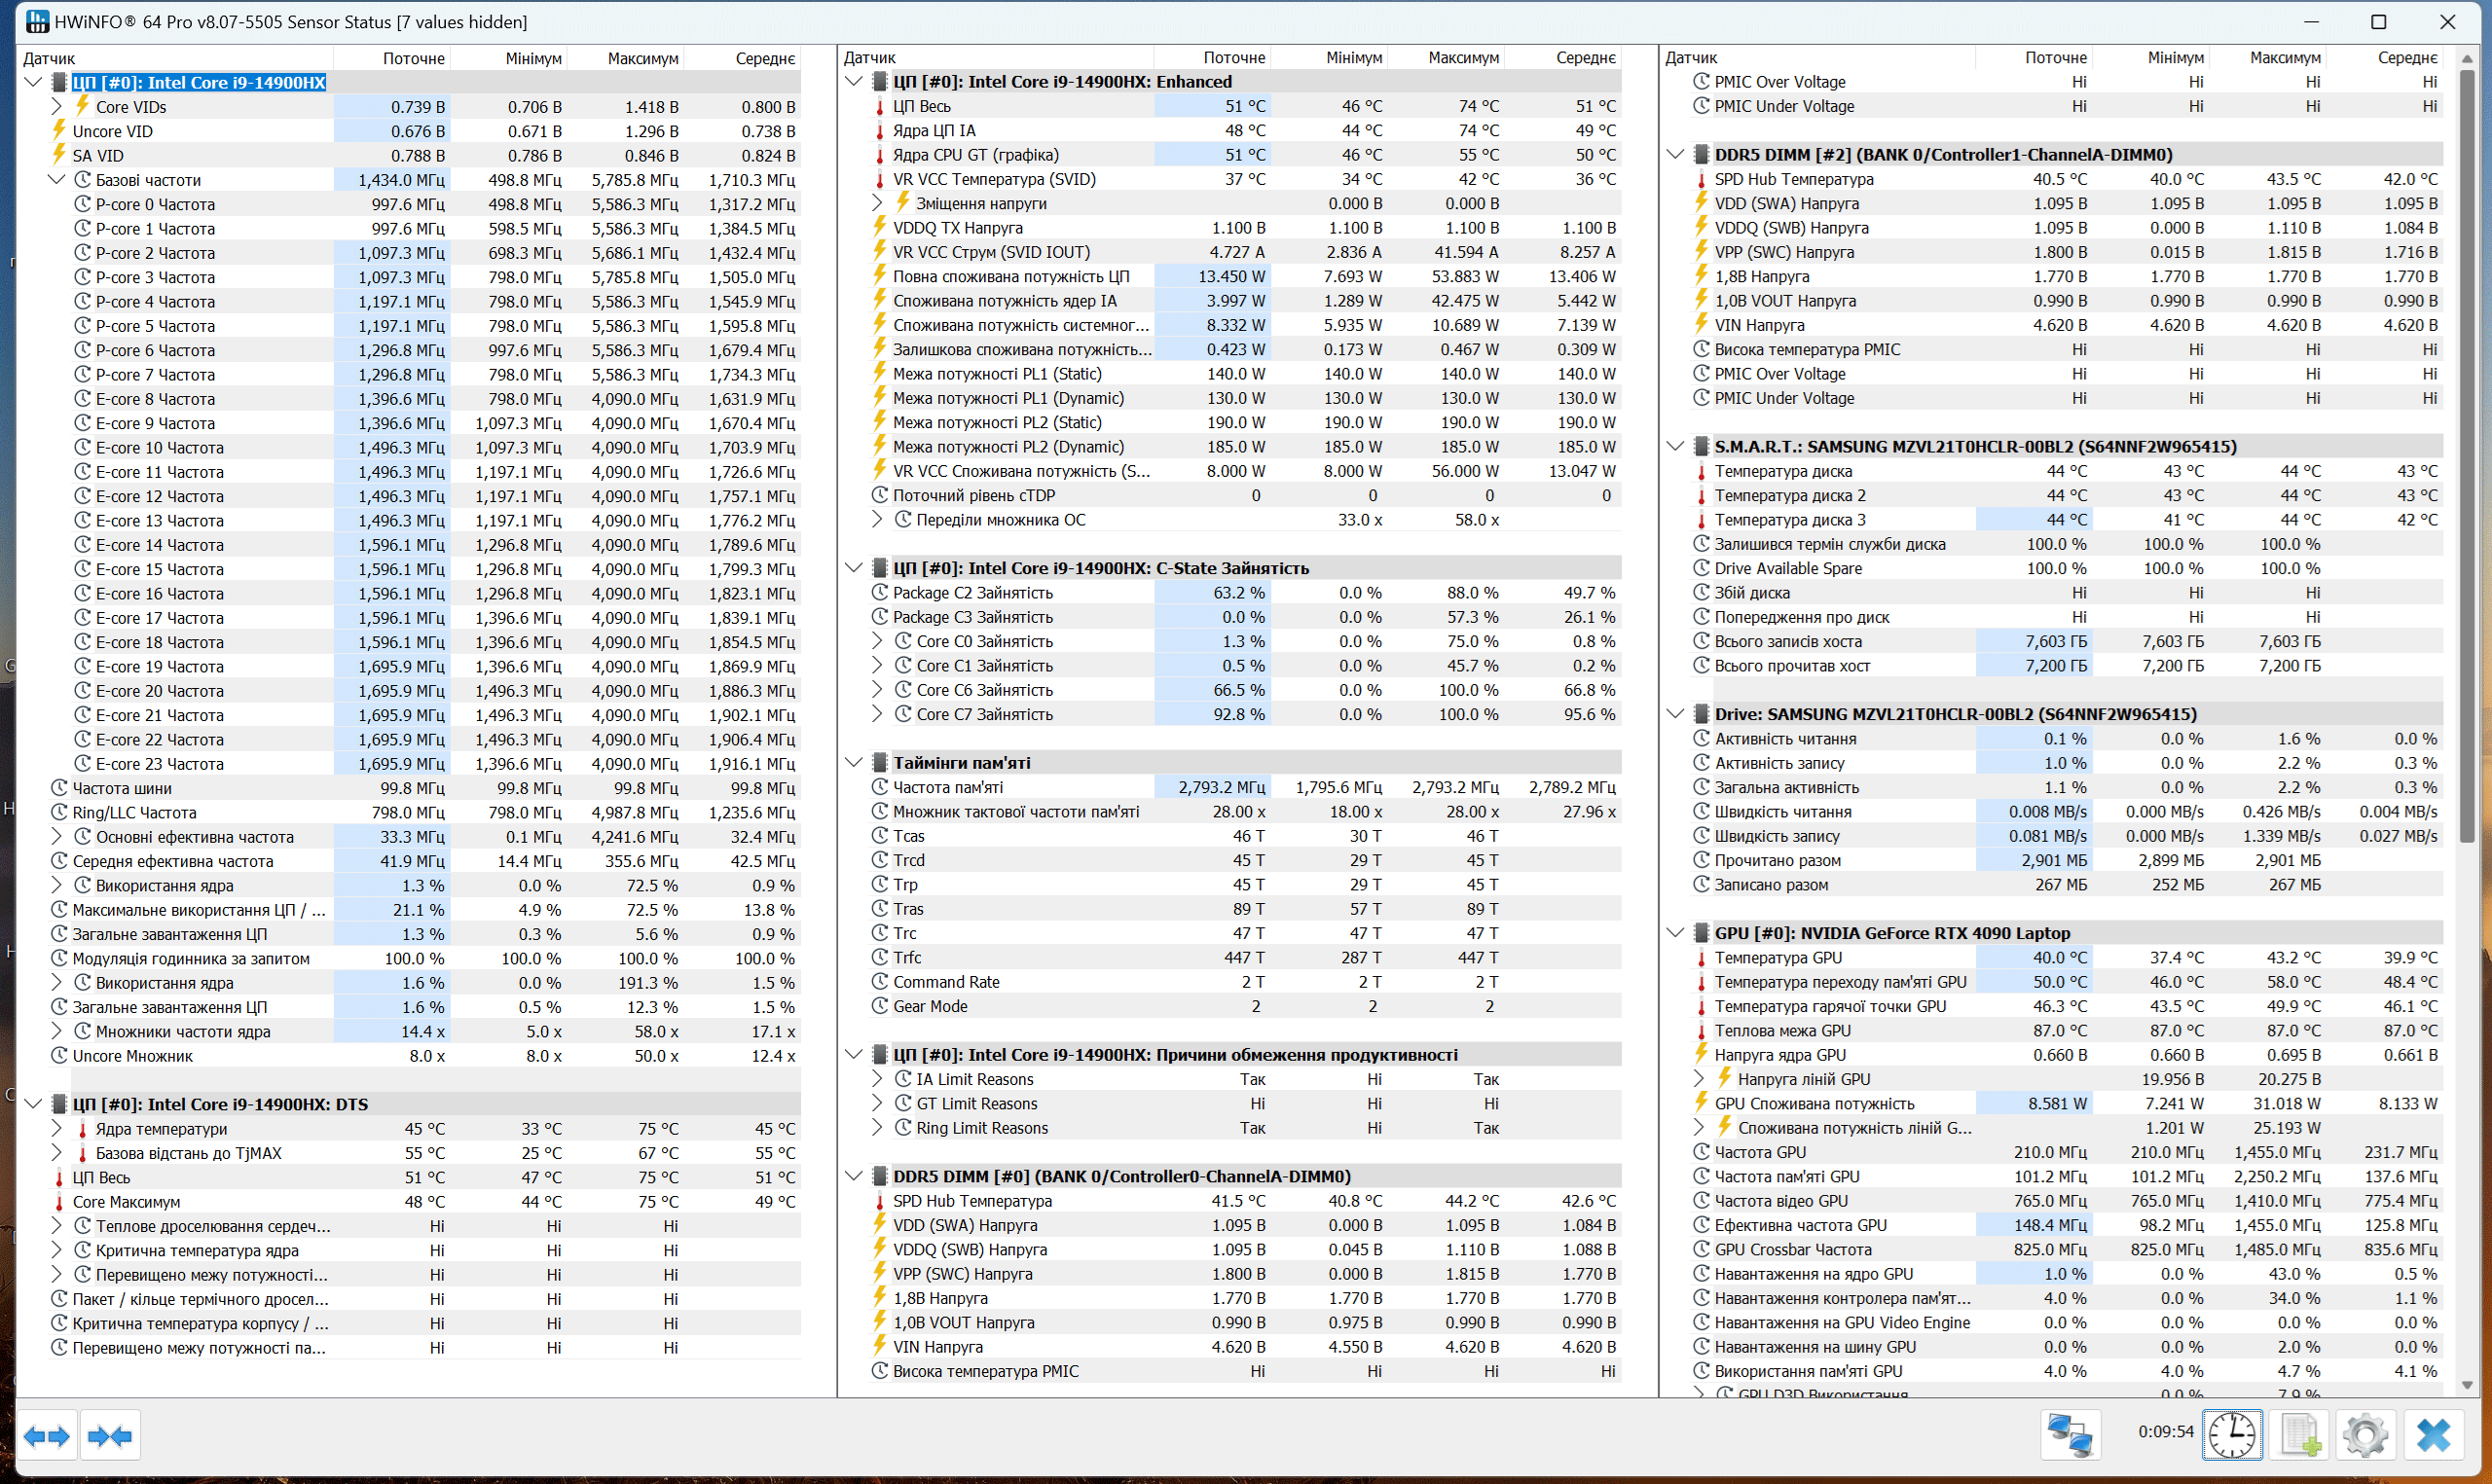The image size is (2492, 1484).
Task: Click the thermometer icon beside Core Максимум
Action: pos(59,1202)
